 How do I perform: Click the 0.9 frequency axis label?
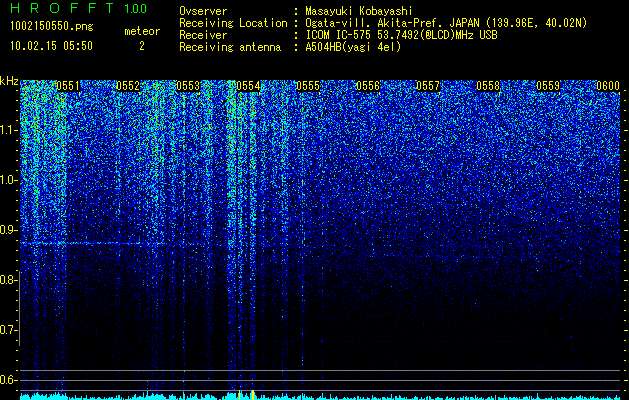click(9, 230)
